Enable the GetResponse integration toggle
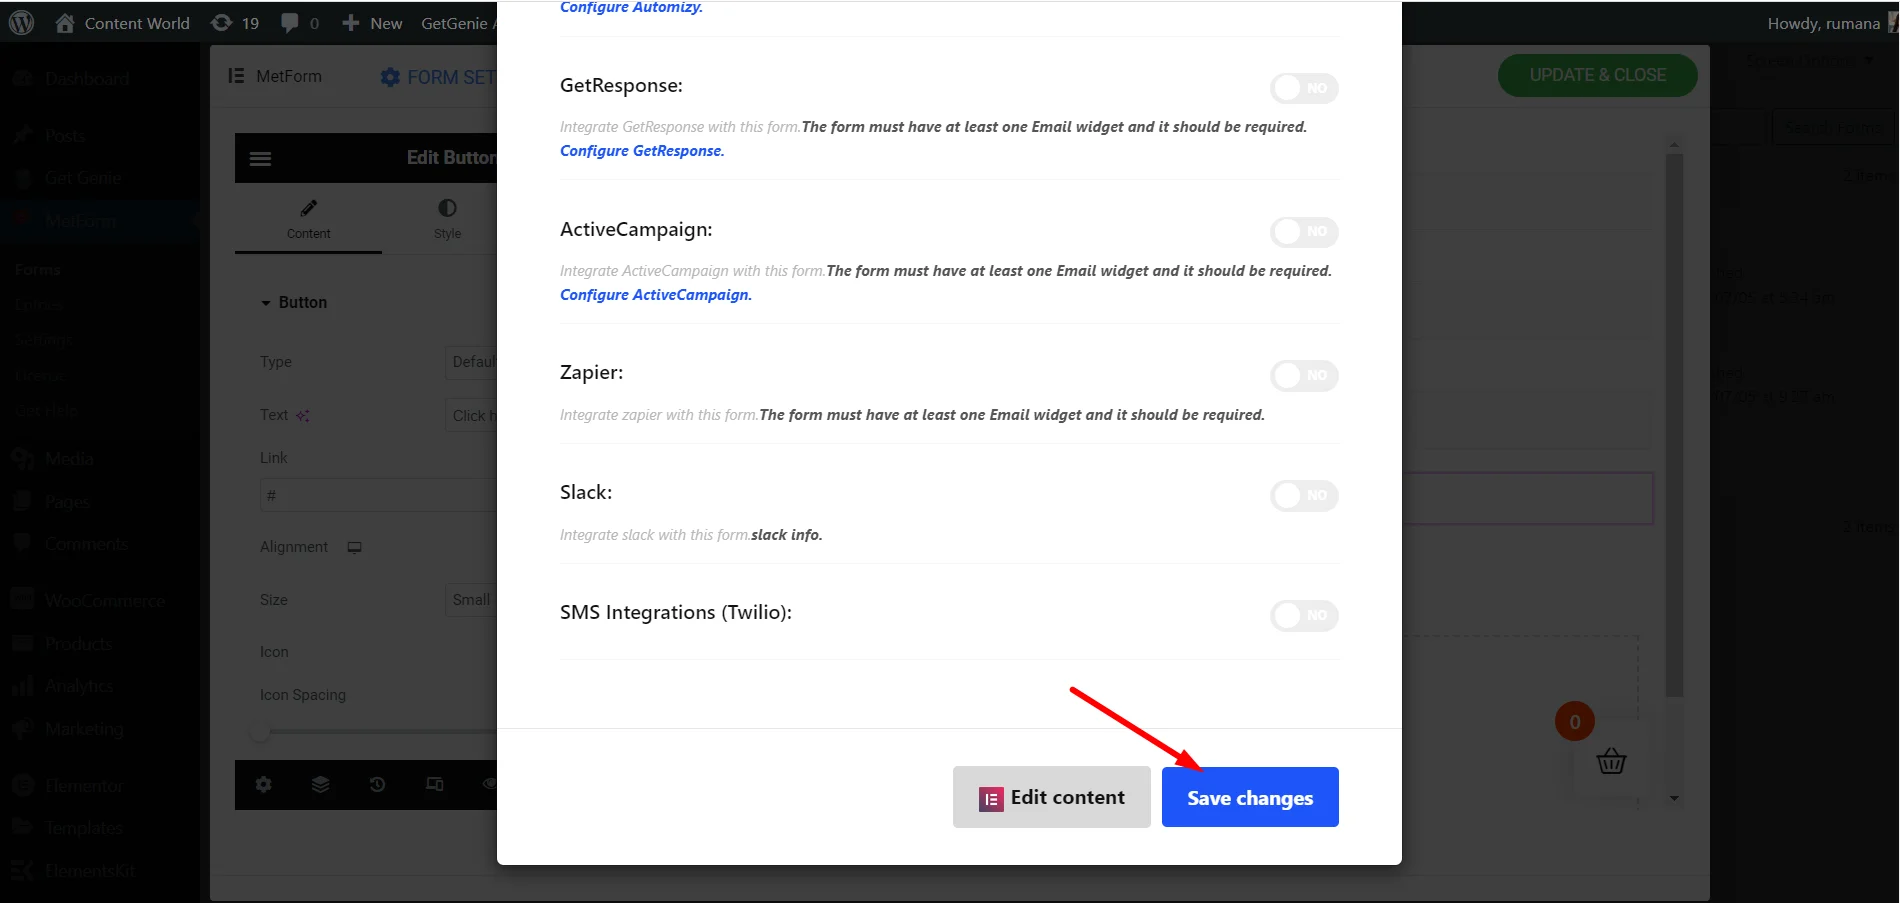The image size is (1900, 903). pos(1303,88)
